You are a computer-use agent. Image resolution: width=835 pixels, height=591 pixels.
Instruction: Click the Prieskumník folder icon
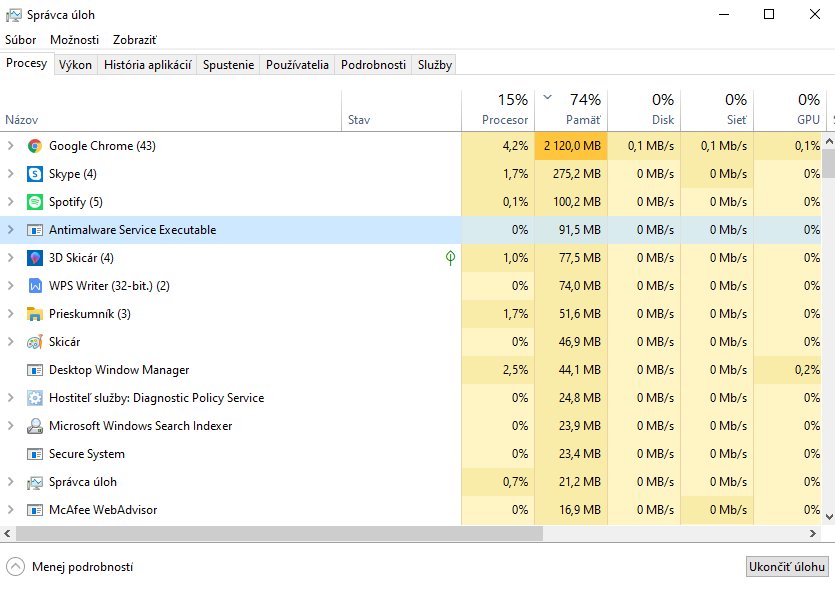(x=35, y=314)
